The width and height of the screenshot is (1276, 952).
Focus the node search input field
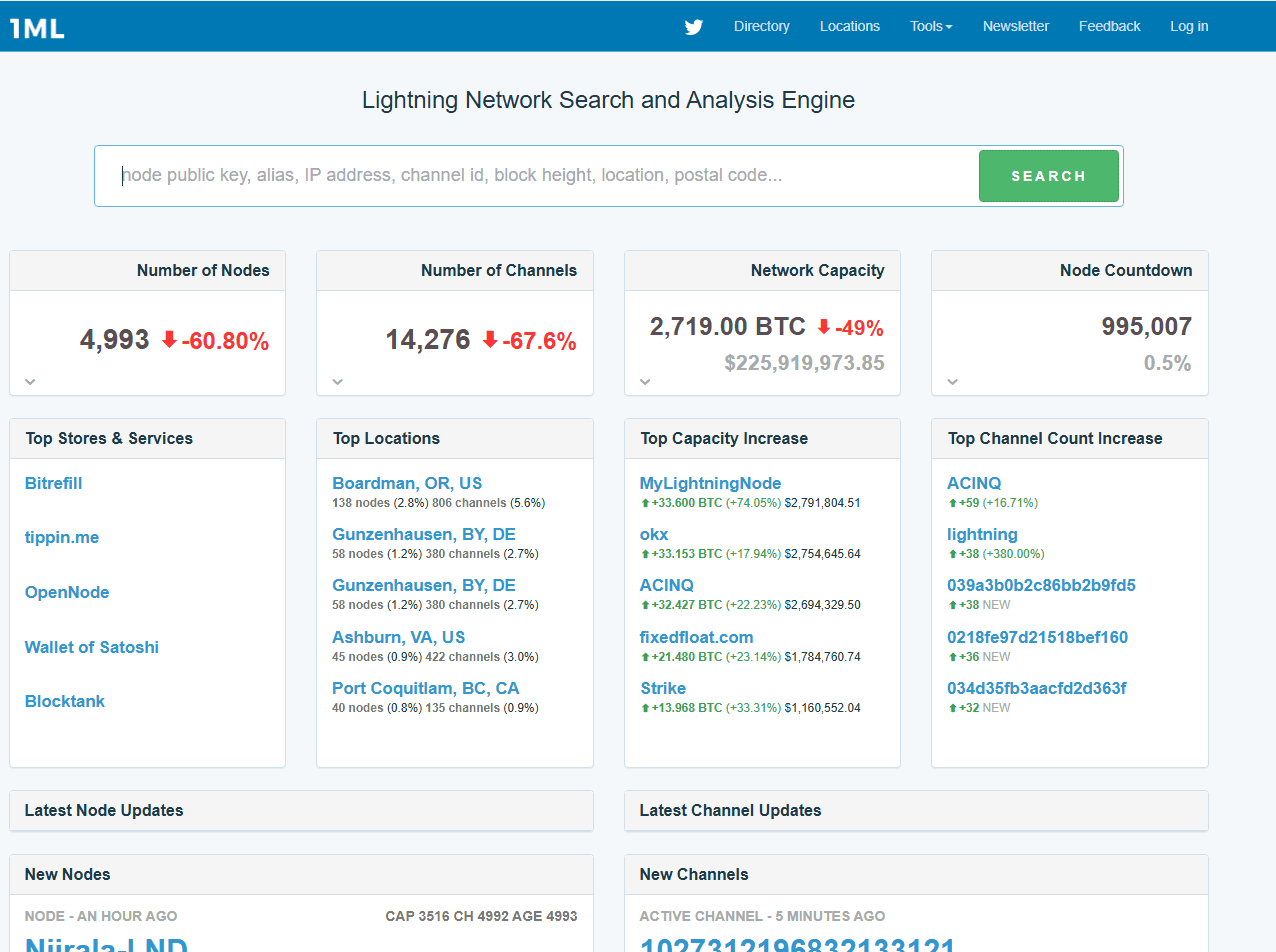(x=540, y=176)
